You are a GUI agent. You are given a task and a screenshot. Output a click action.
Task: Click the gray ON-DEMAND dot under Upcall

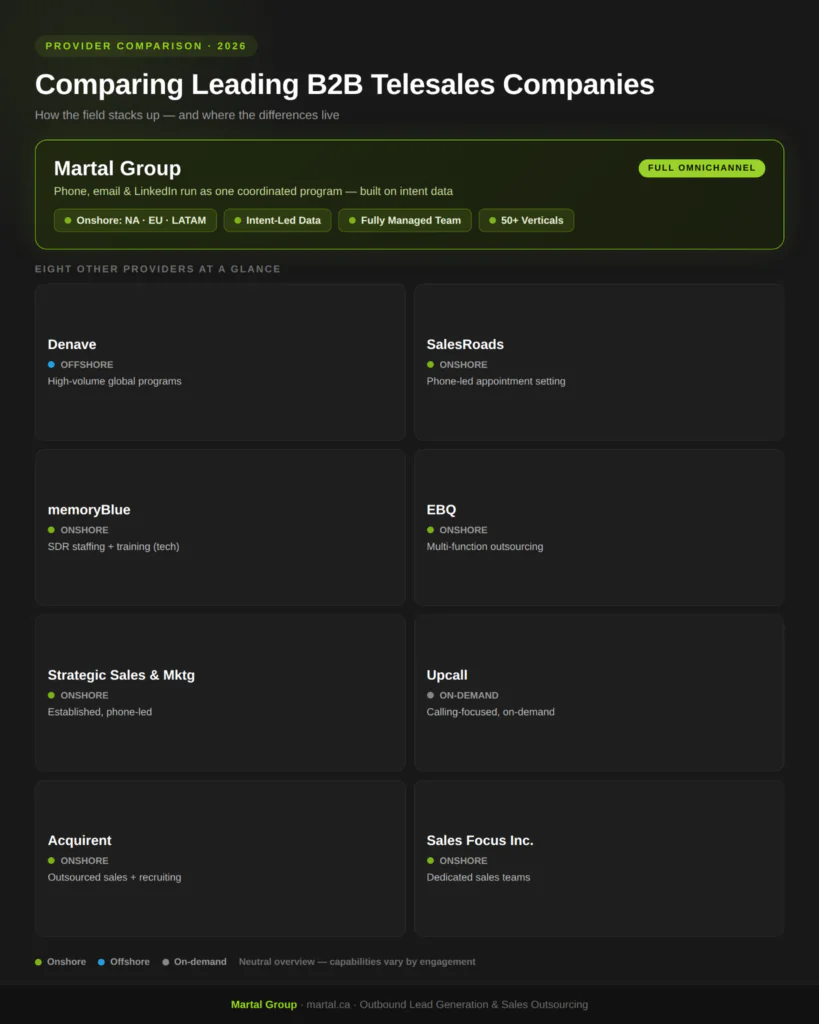[x=430, y=695]
